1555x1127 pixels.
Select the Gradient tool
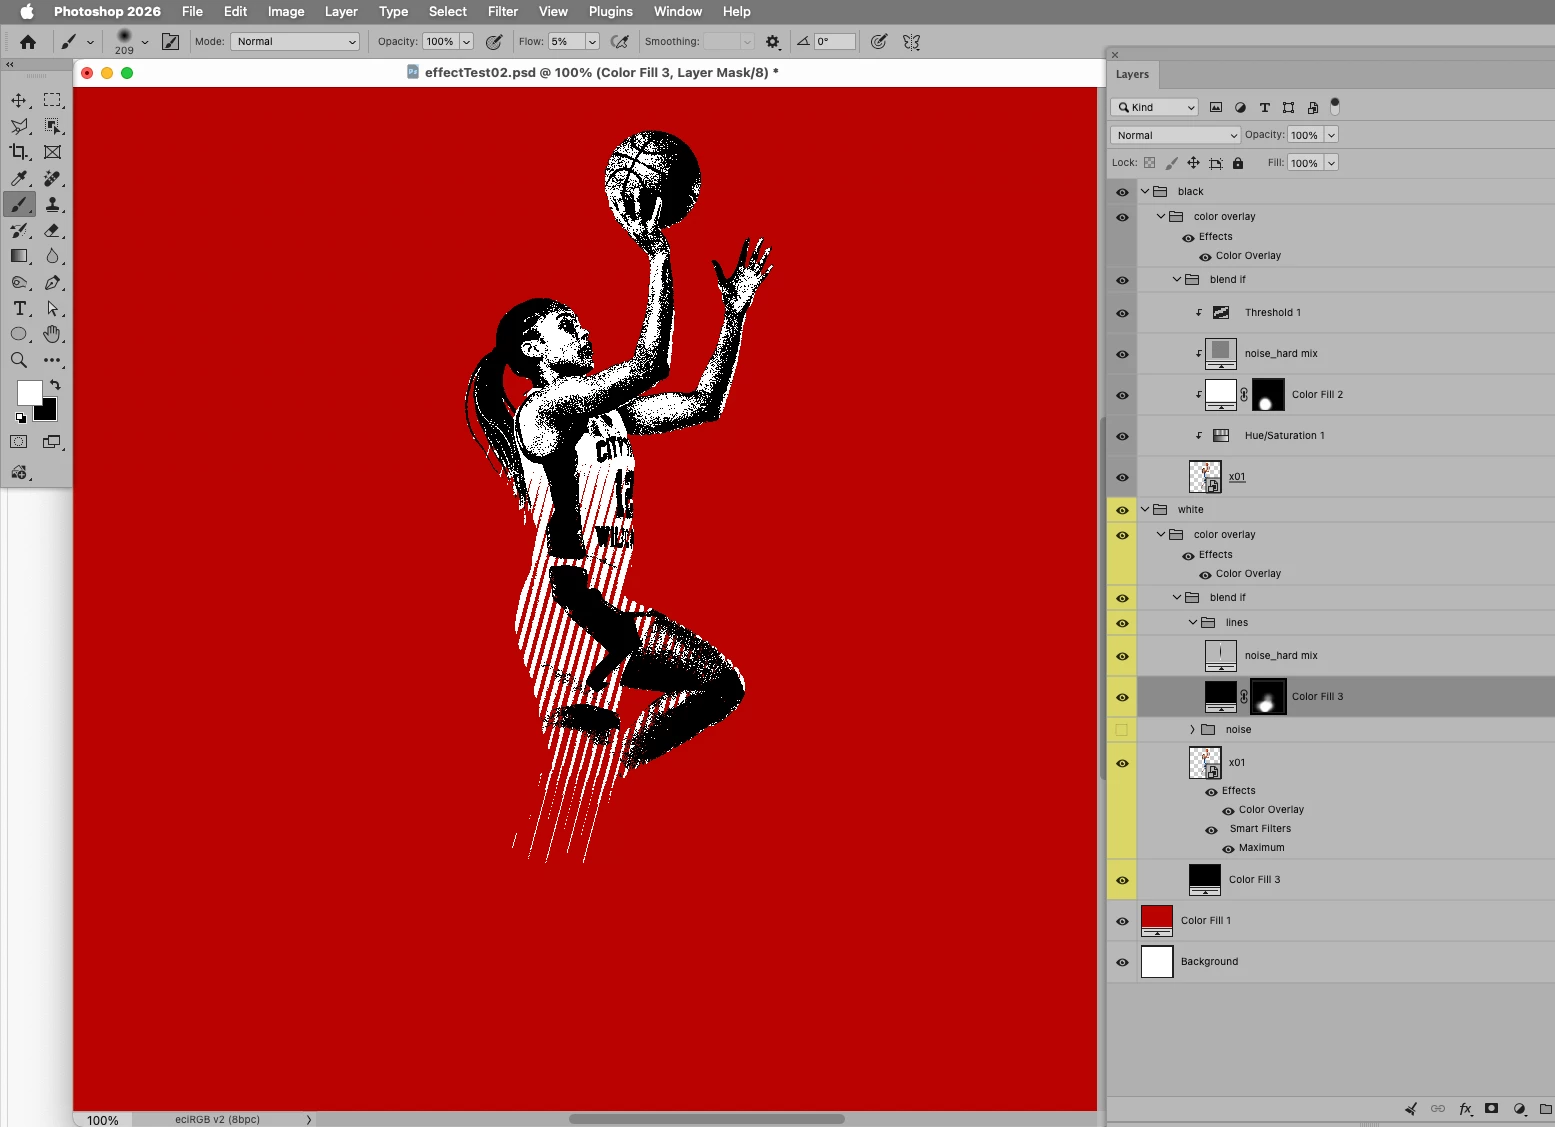[19, 256]
